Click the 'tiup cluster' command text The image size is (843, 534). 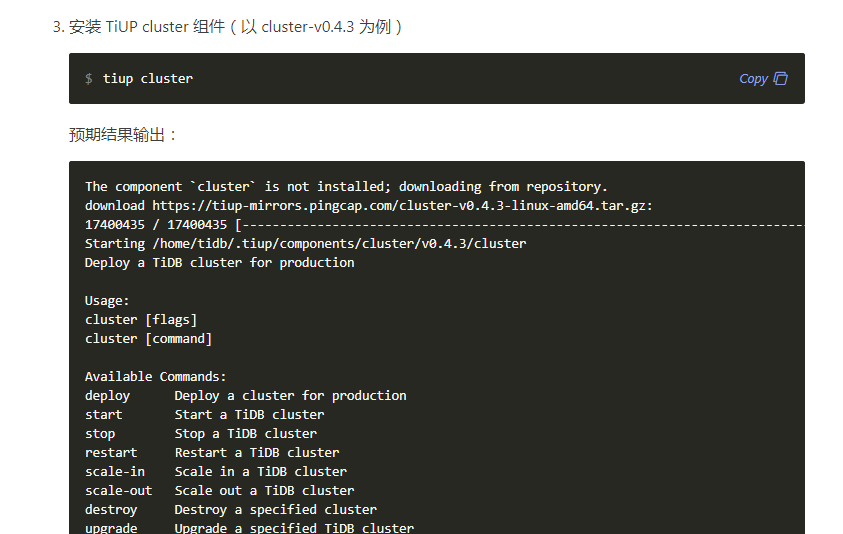click(148, 78)
